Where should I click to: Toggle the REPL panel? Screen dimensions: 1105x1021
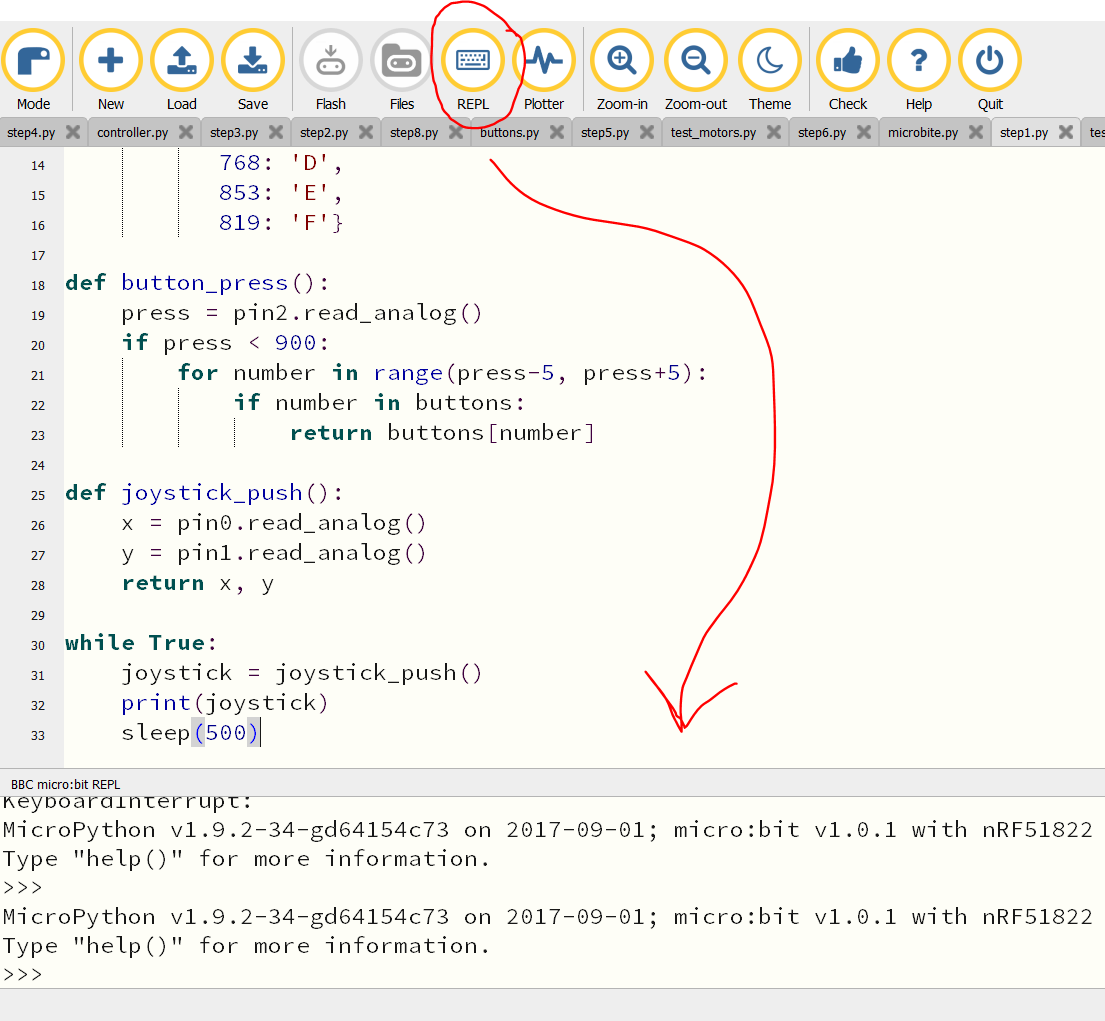point(474,60)
